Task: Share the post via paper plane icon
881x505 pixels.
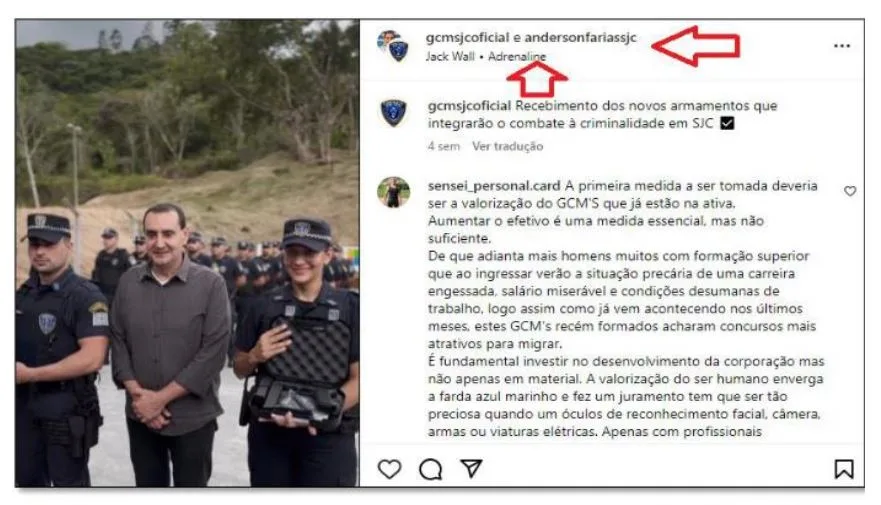Action: [471, 468]
